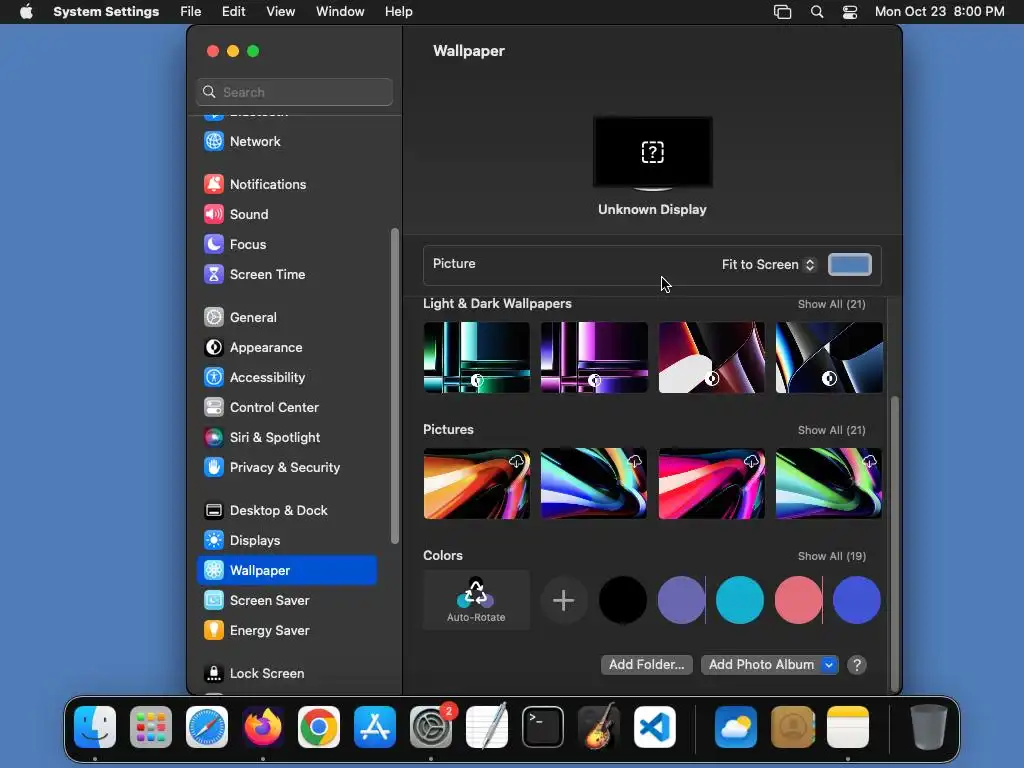
Task: Open Screen Time settings
Action: [287, 274]
